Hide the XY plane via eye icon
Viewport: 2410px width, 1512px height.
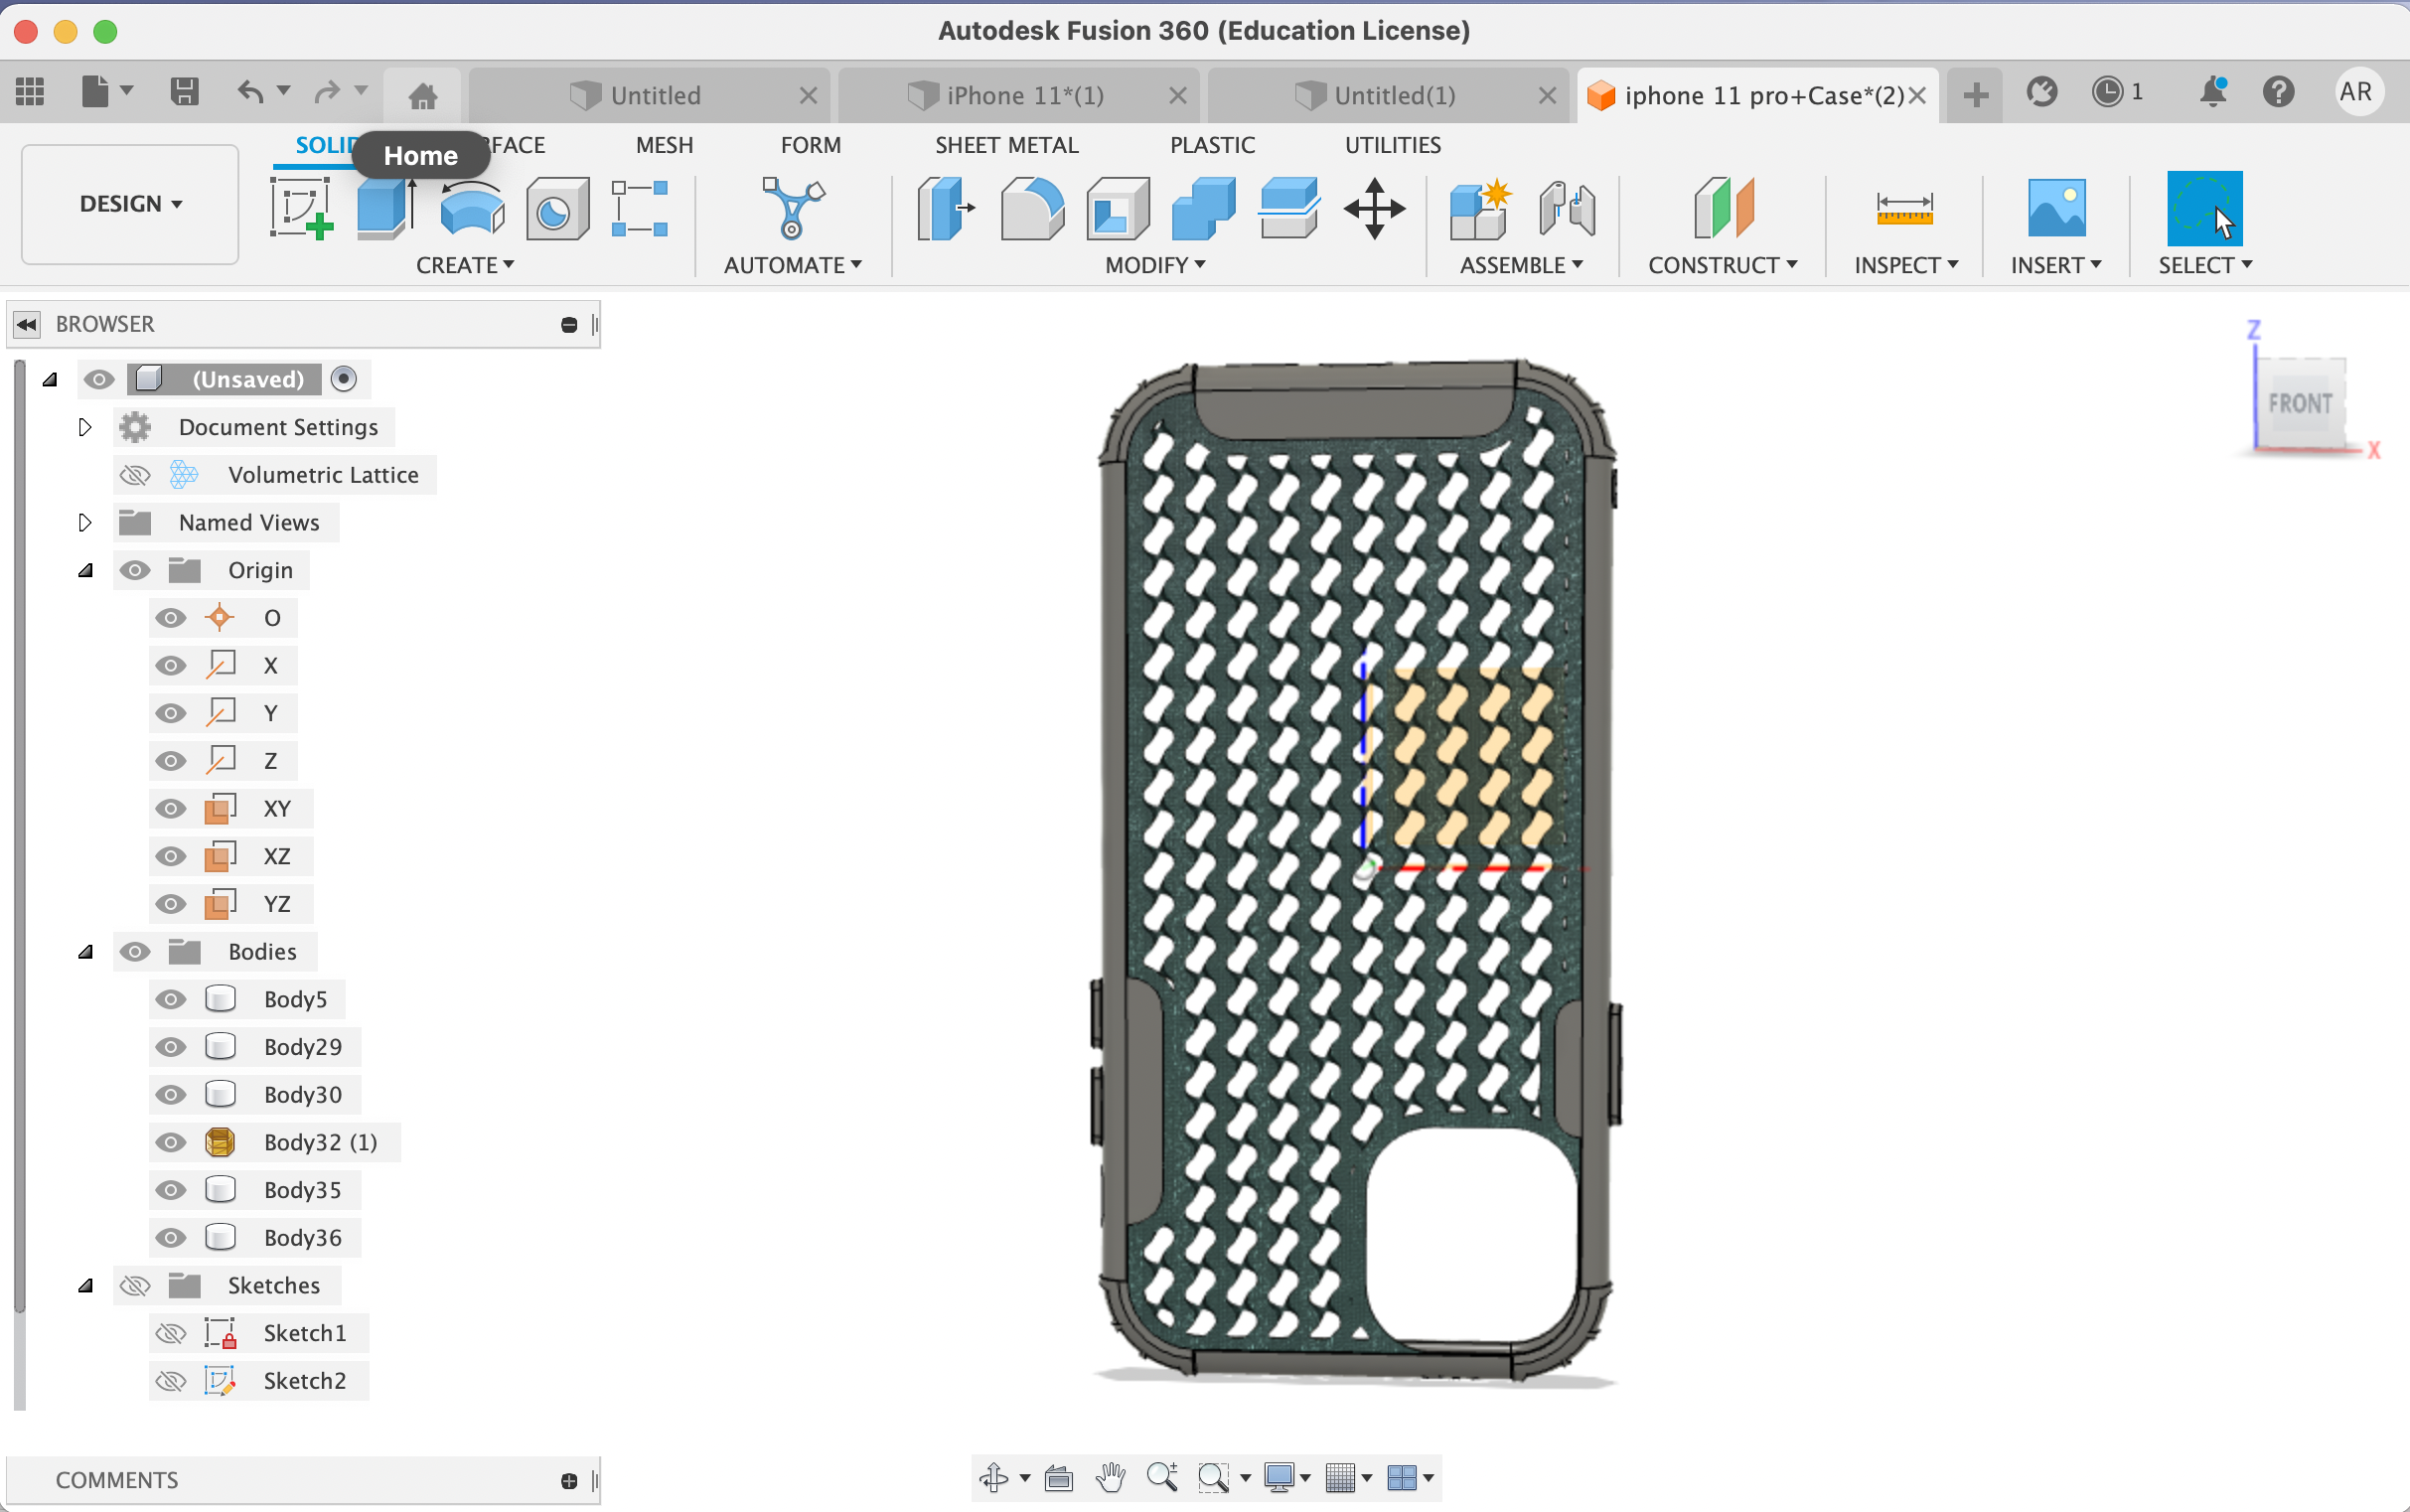(171, 808)
